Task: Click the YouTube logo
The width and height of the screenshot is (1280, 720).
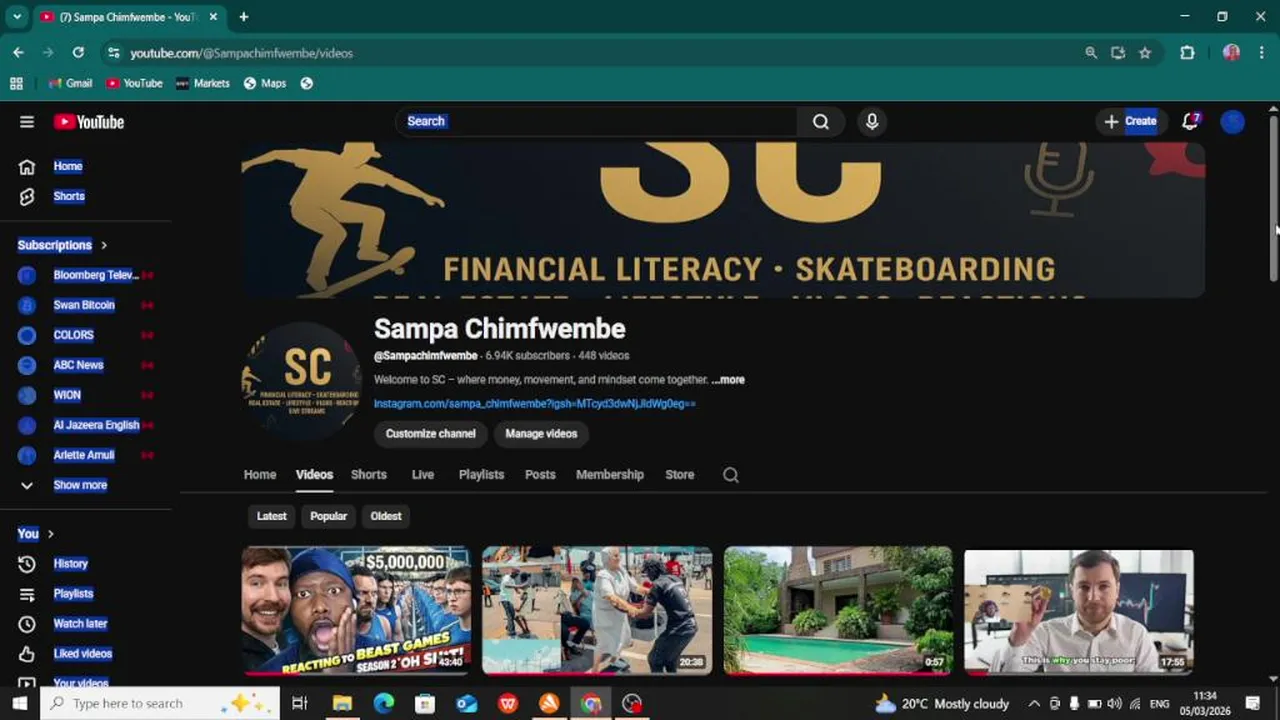Action: (89, 122)
